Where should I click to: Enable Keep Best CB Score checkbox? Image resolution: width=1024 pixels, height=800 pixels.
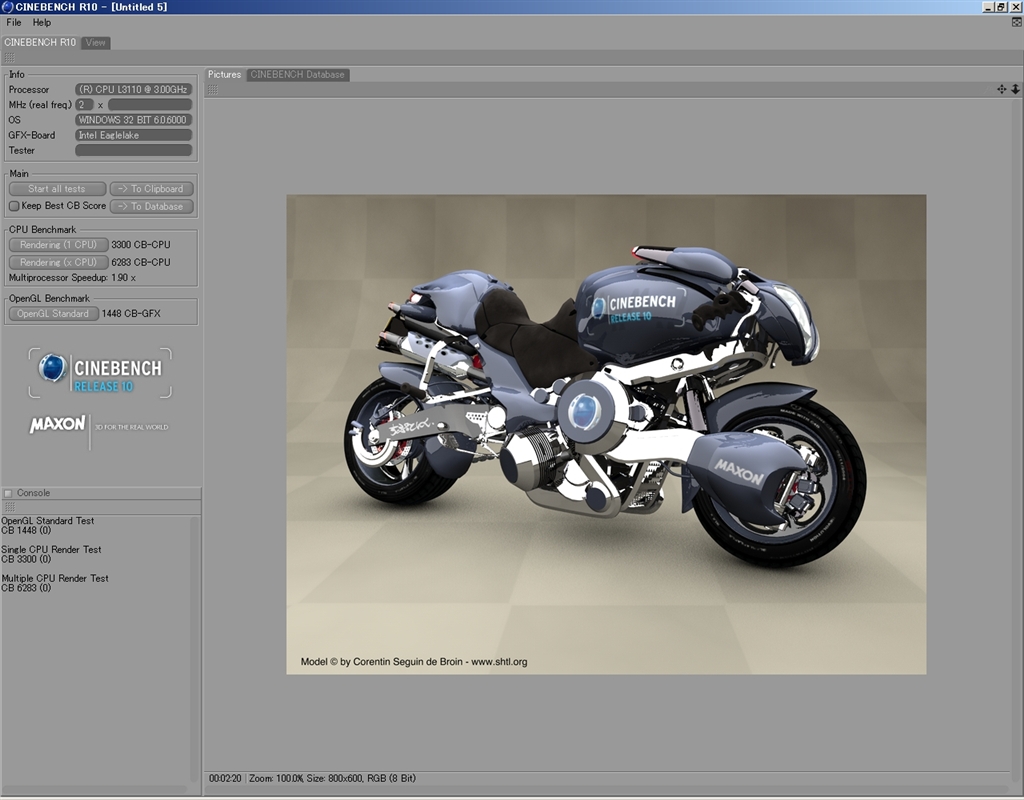point(14,206)
